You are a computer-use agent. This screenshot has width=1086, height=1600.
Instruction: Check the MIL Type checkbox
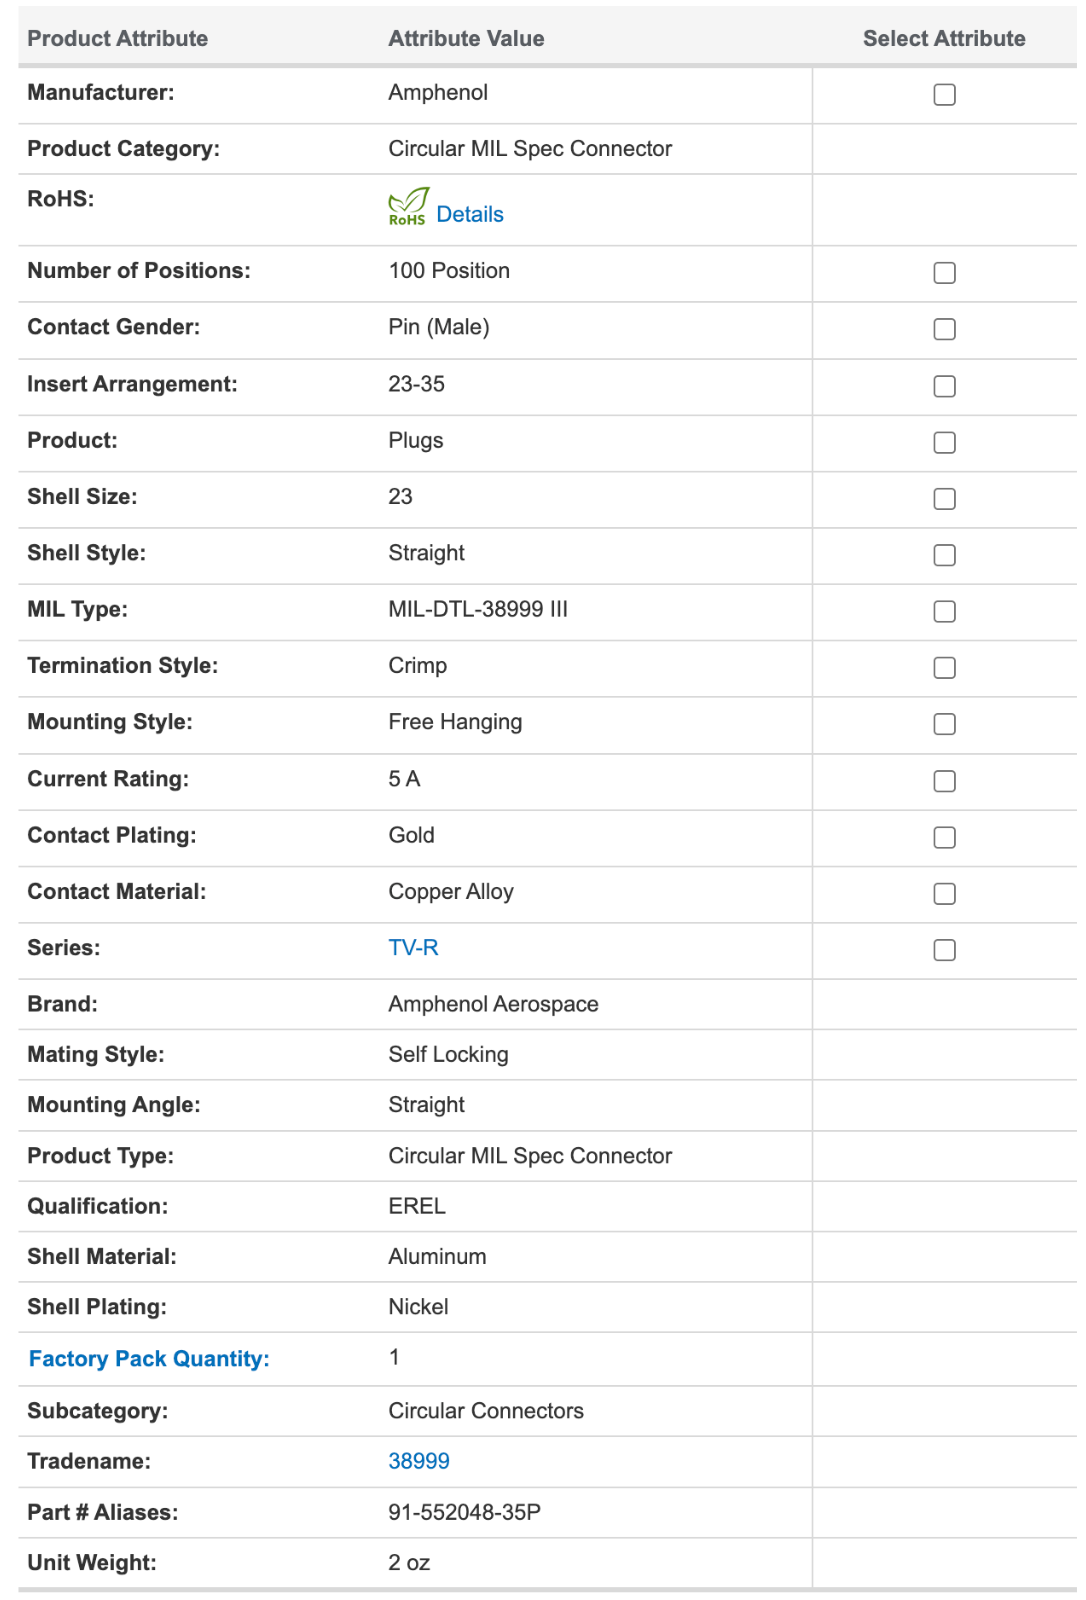pos(944,611)
